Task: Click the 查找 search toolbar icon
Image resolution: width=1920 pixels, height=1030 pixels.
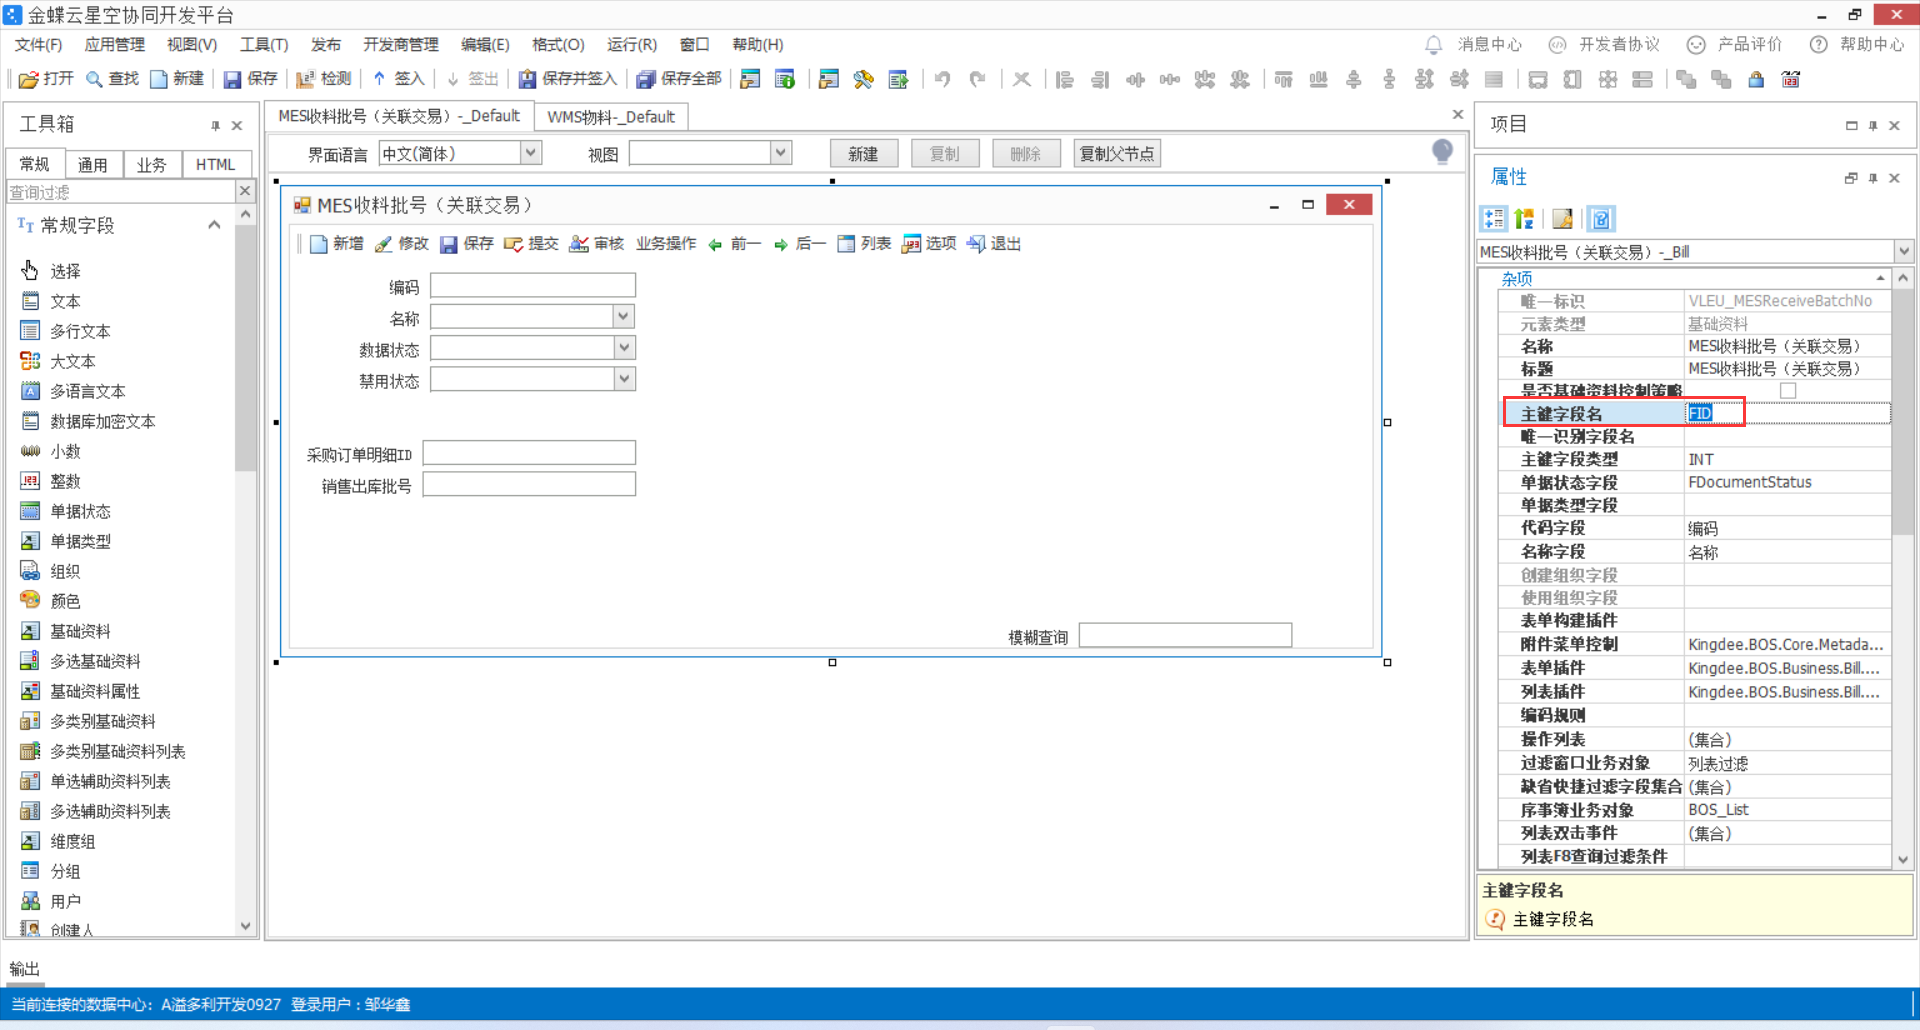Action: coord(112,79)
